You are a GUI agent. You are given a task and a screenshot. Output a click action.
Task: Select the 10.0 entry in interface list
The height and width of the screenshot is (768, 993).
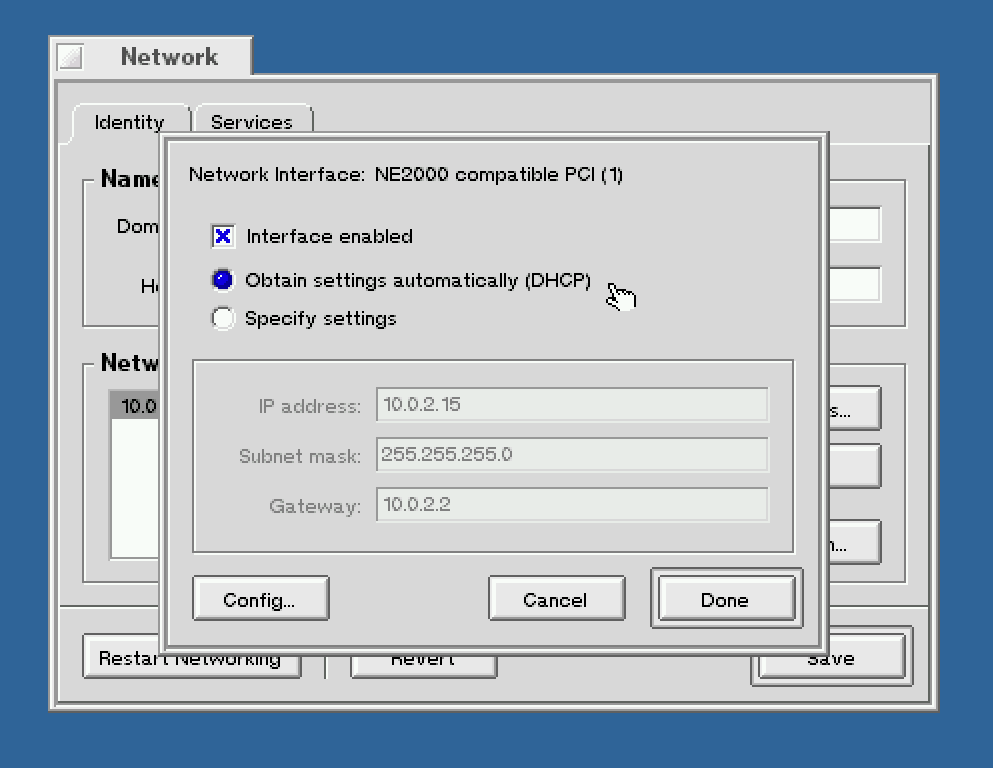pyautogui.click(x=135, y=406)
